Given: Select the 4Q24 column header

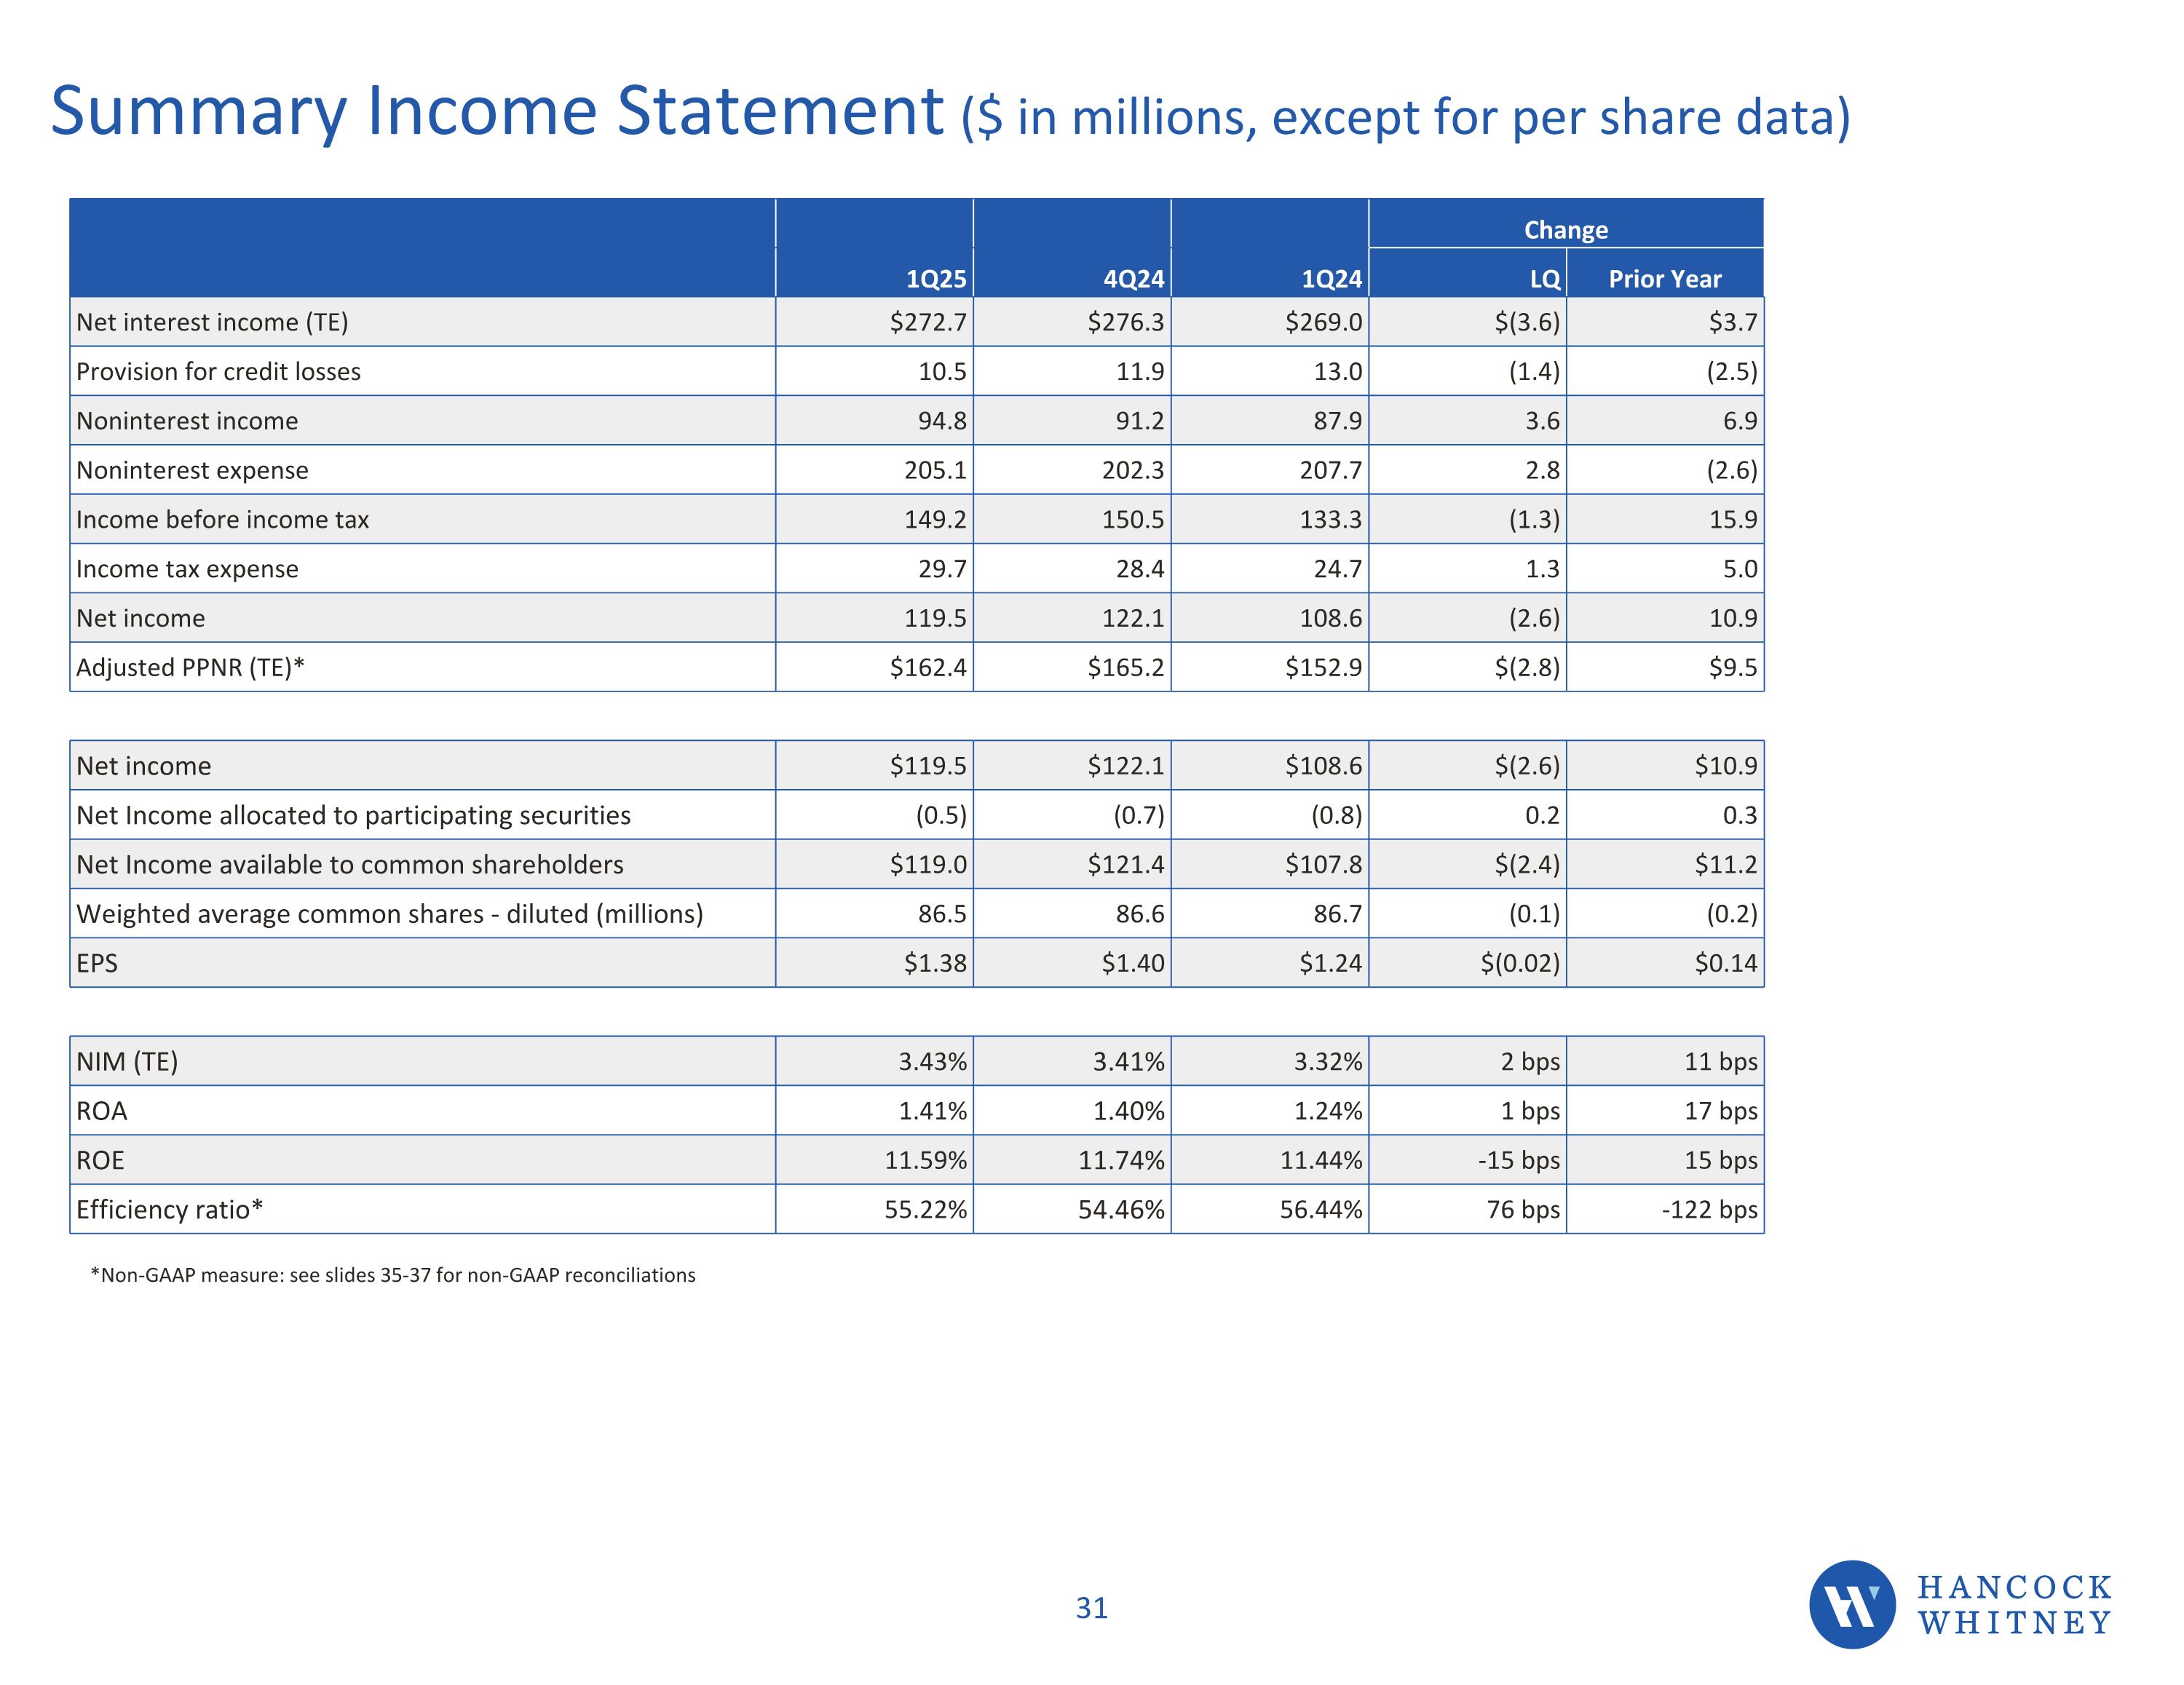Looking at the screenshot, I should [x=1133, y=279].
